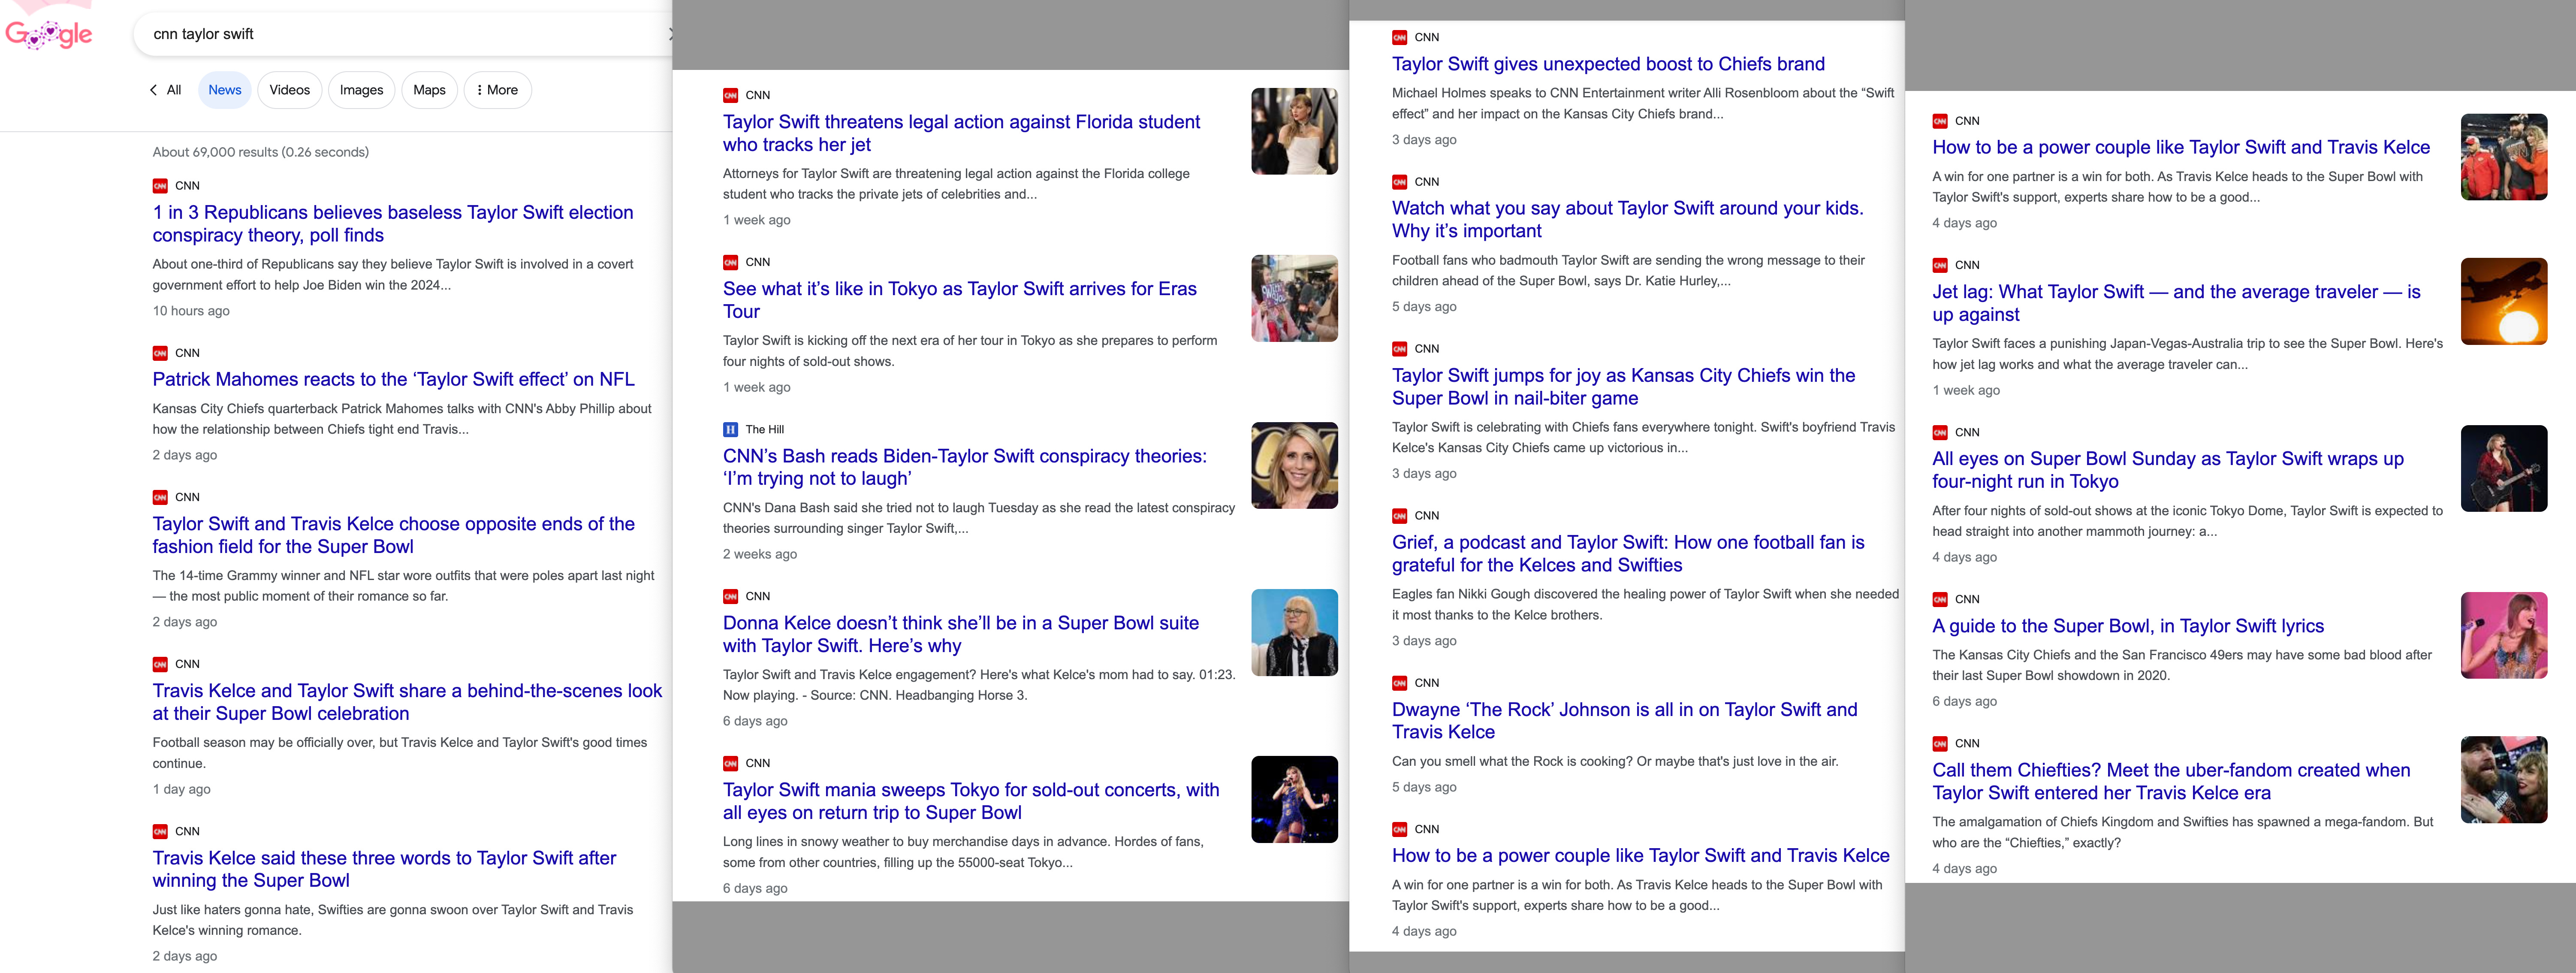Click CNN icon above 'jumps for joy' article
This screenshot has height=973, width=2576.
point(1399,349)
